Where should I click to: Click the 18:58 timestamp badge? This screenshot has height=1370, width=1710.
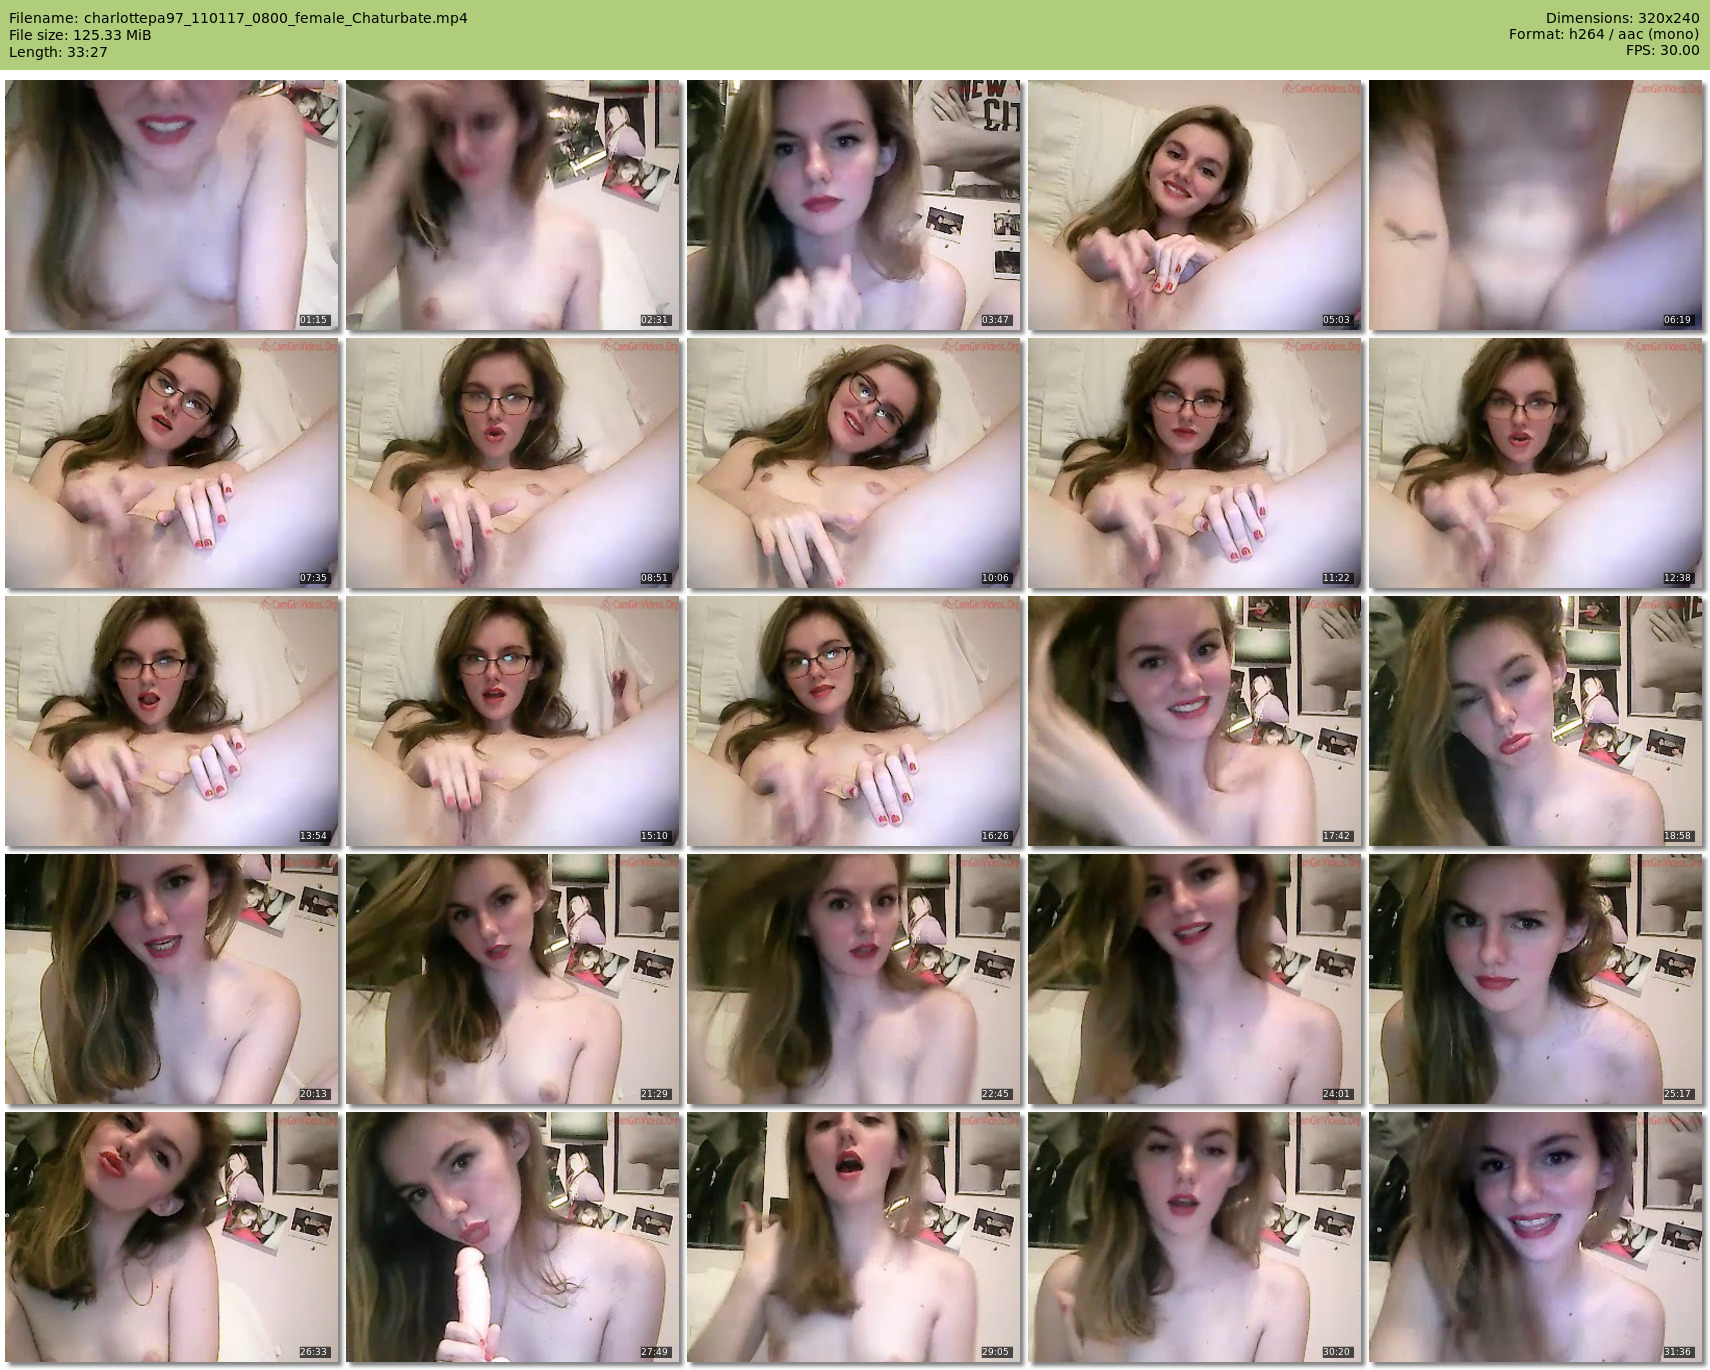point(1677,836)
